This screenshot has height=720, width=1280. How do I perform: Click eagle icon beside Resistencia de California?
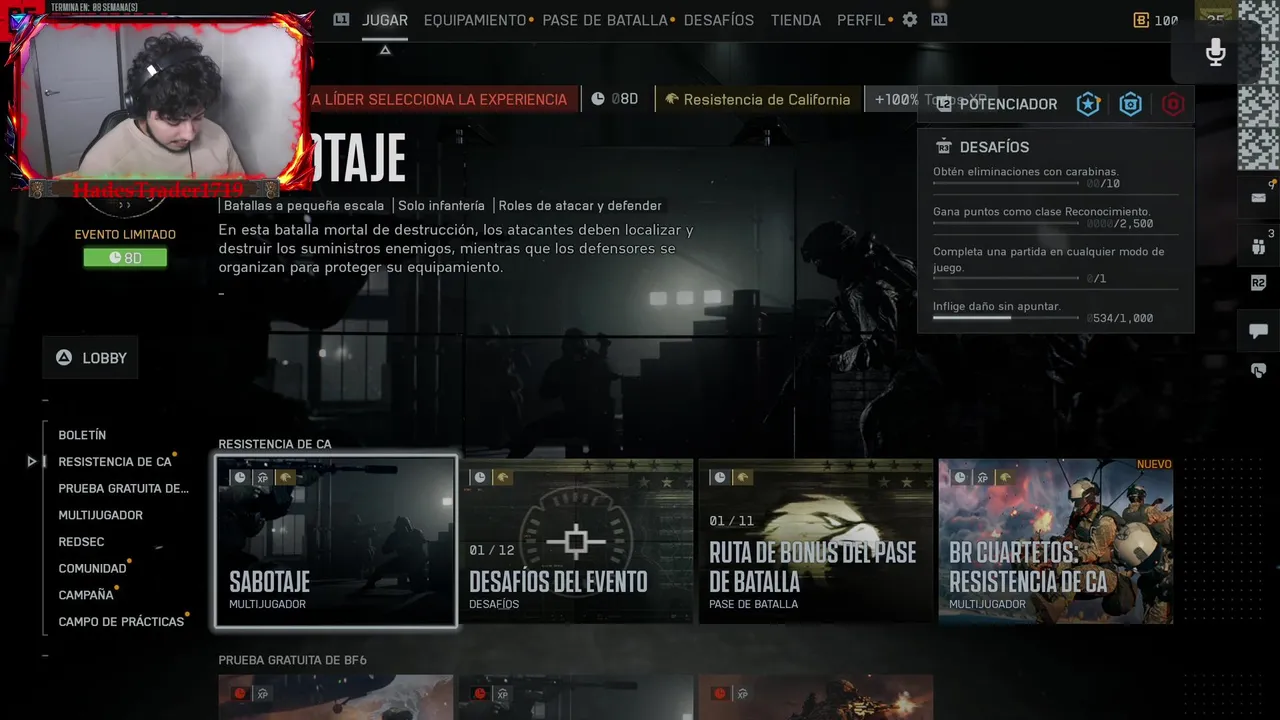click(672, 99)
